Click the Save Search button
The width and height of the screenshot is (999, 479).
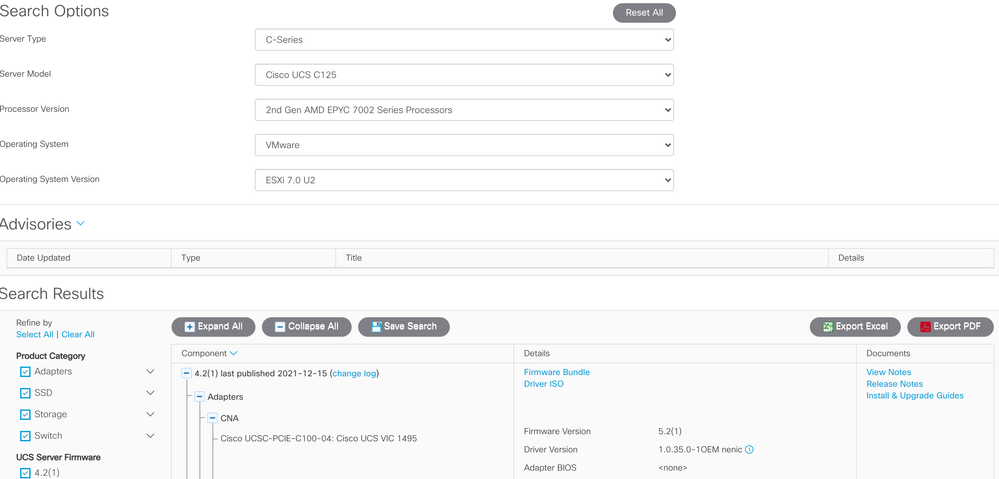(x=404, y=327)
